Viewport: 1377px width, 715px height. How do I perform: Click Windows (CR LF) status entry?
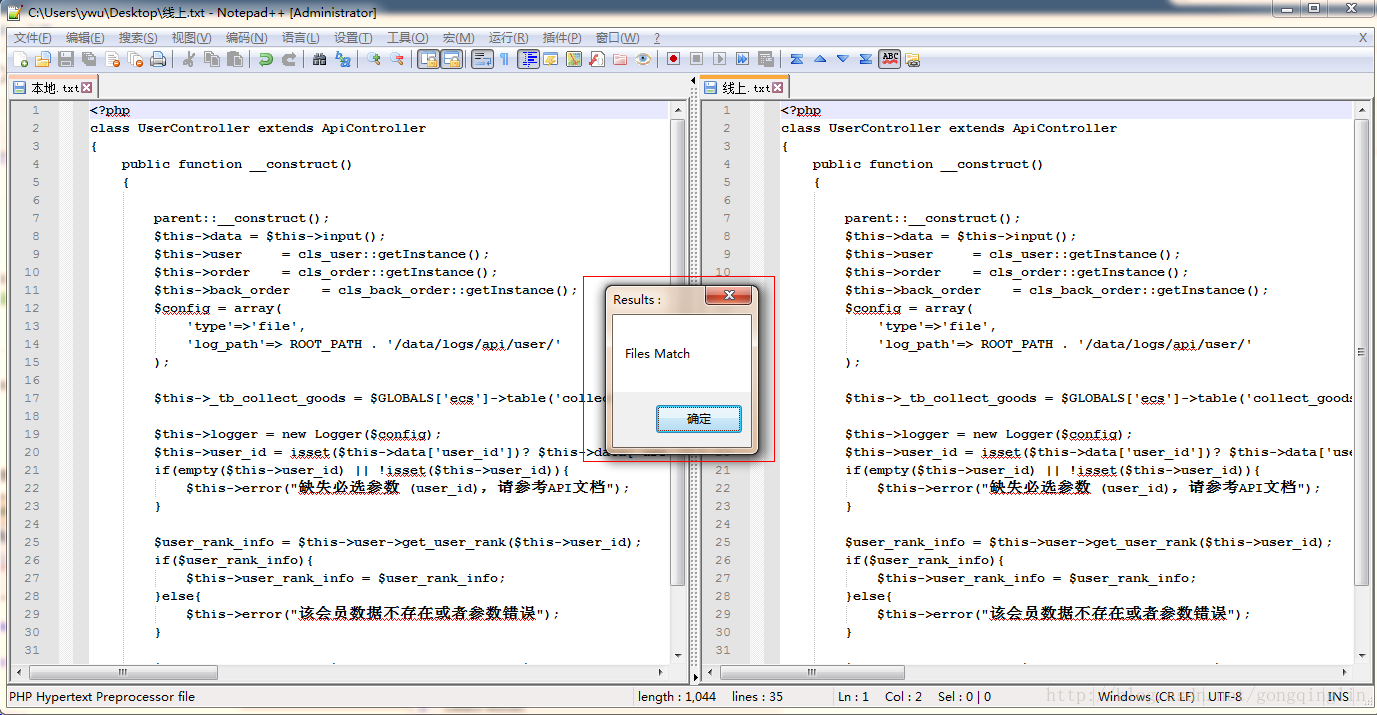pyautogui.click(x=1146, y=697)
